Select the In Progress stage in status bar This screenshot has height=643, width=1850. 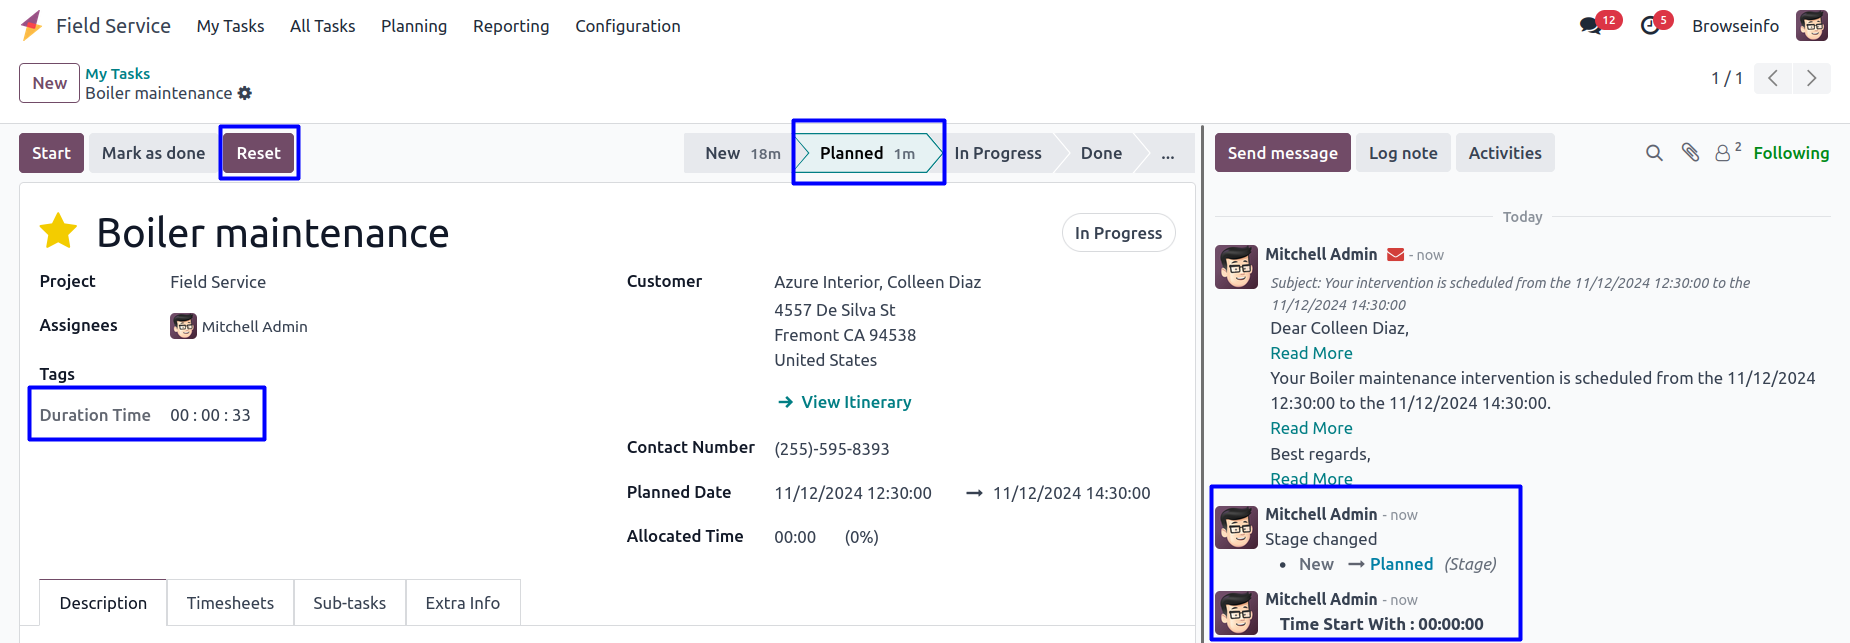click(997, 153)
